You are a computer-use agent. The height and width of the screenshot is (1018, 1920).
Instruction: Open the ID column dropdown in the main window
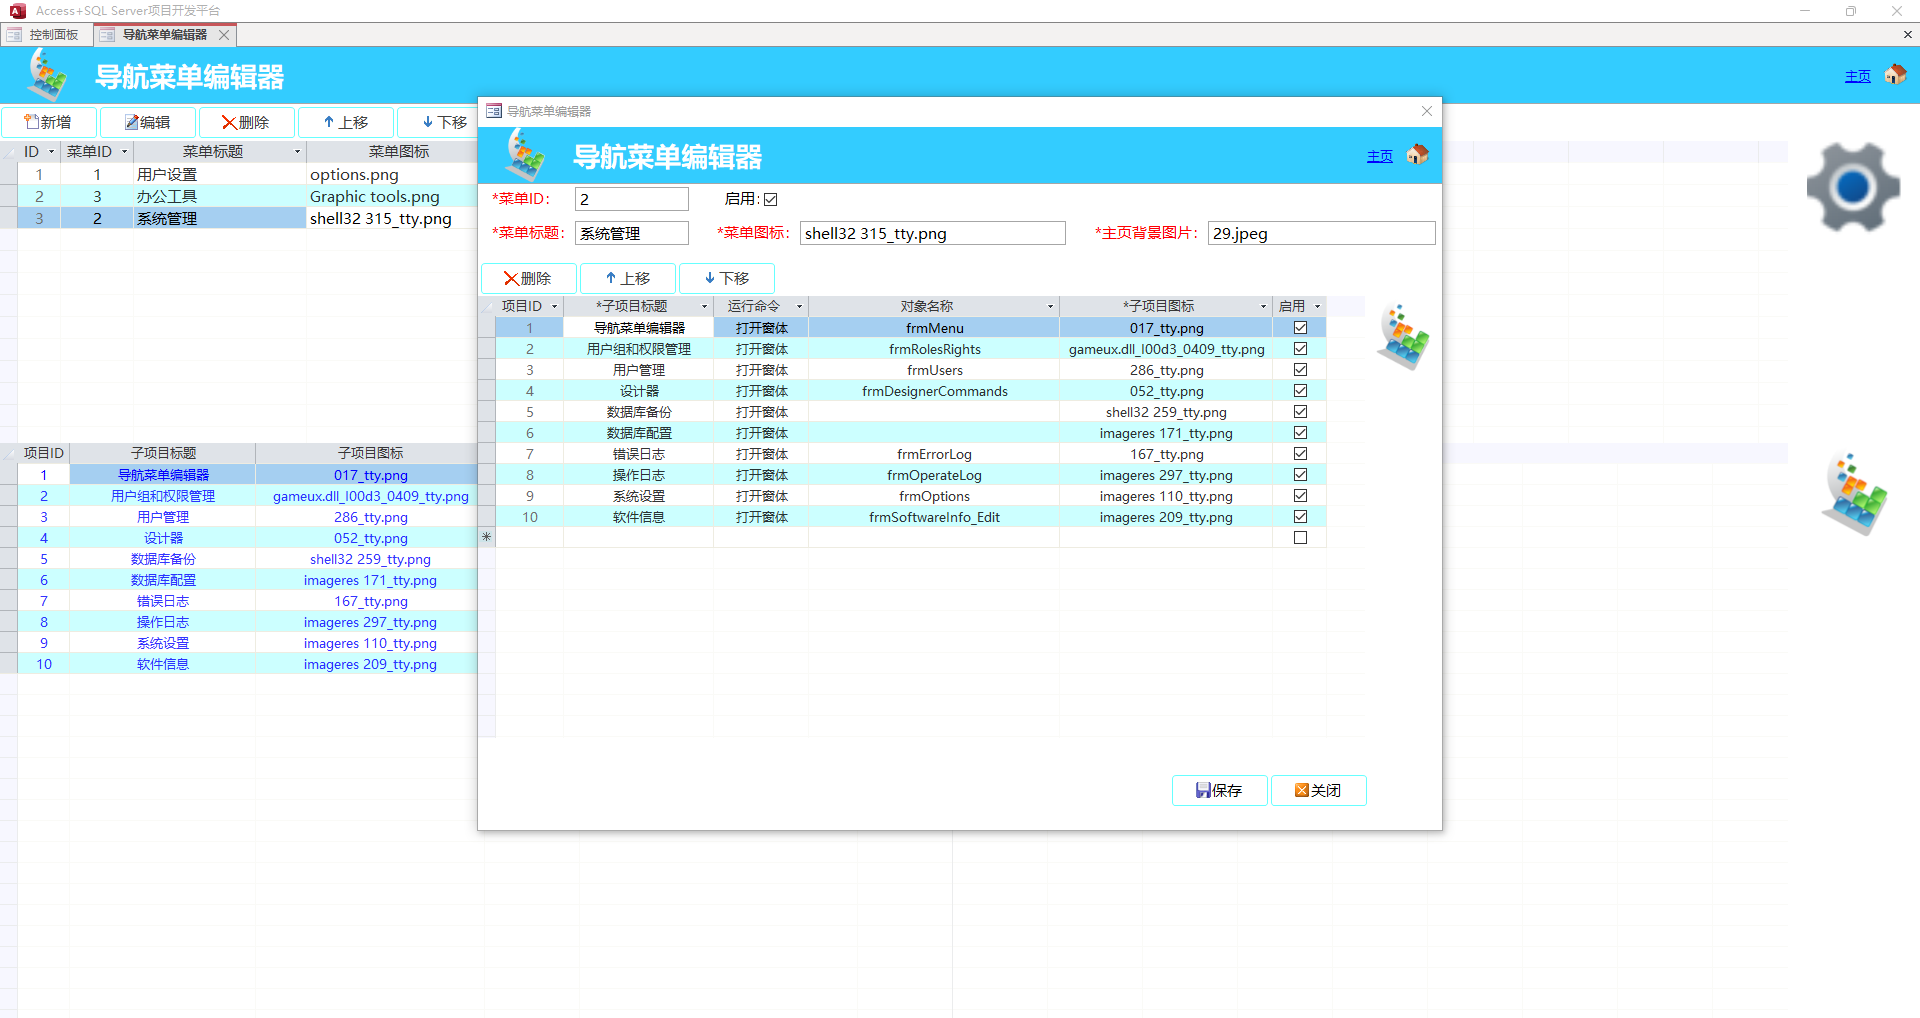click(51, 152)
